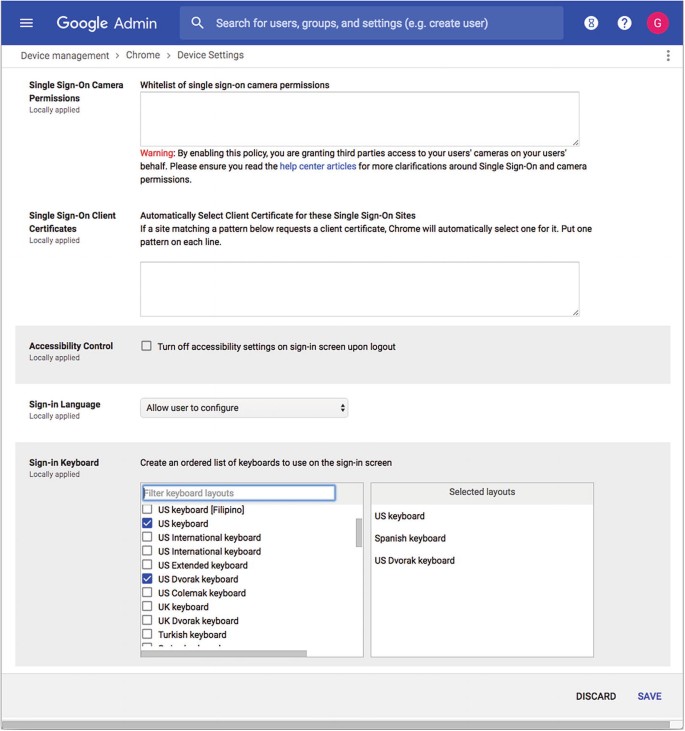The height and width of the screenshot is (731, 685).
Task: Open the help center articles link
Action: click(x=318, y=166)
